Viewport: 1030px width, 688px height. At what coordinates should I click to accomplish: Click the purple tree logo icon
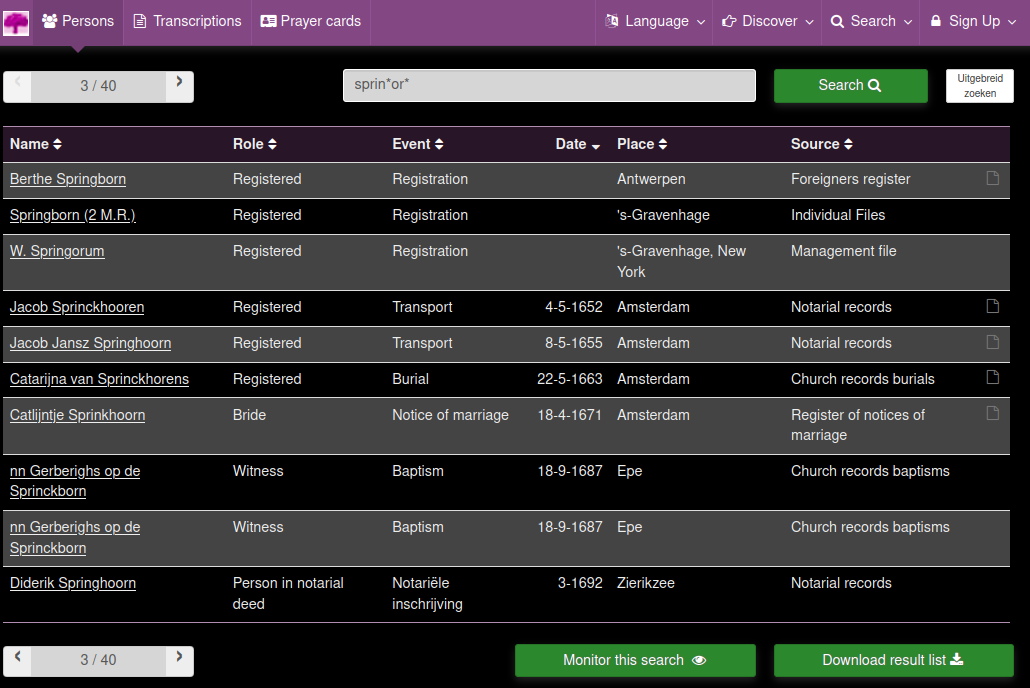(16, 21)
